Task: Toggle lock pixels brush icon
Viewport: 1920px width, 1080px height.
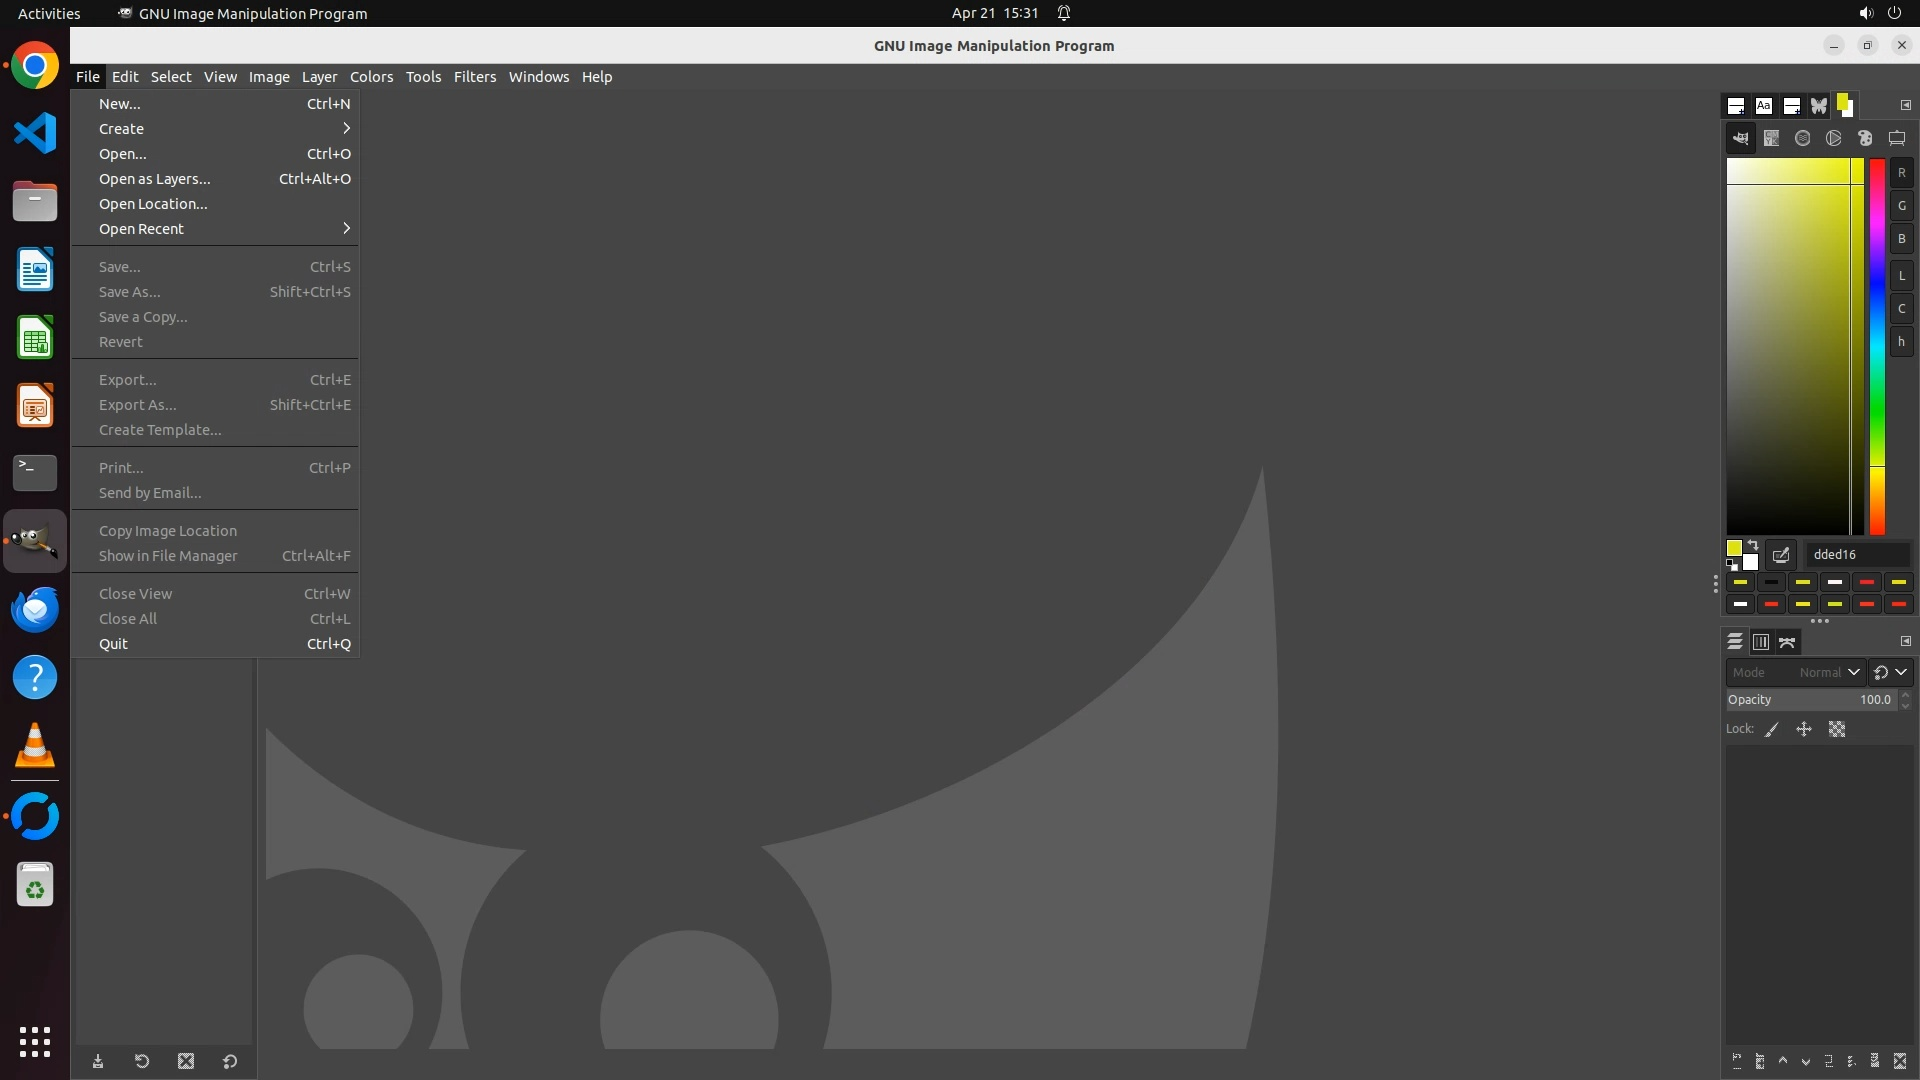Action: tap(1772, 730)
